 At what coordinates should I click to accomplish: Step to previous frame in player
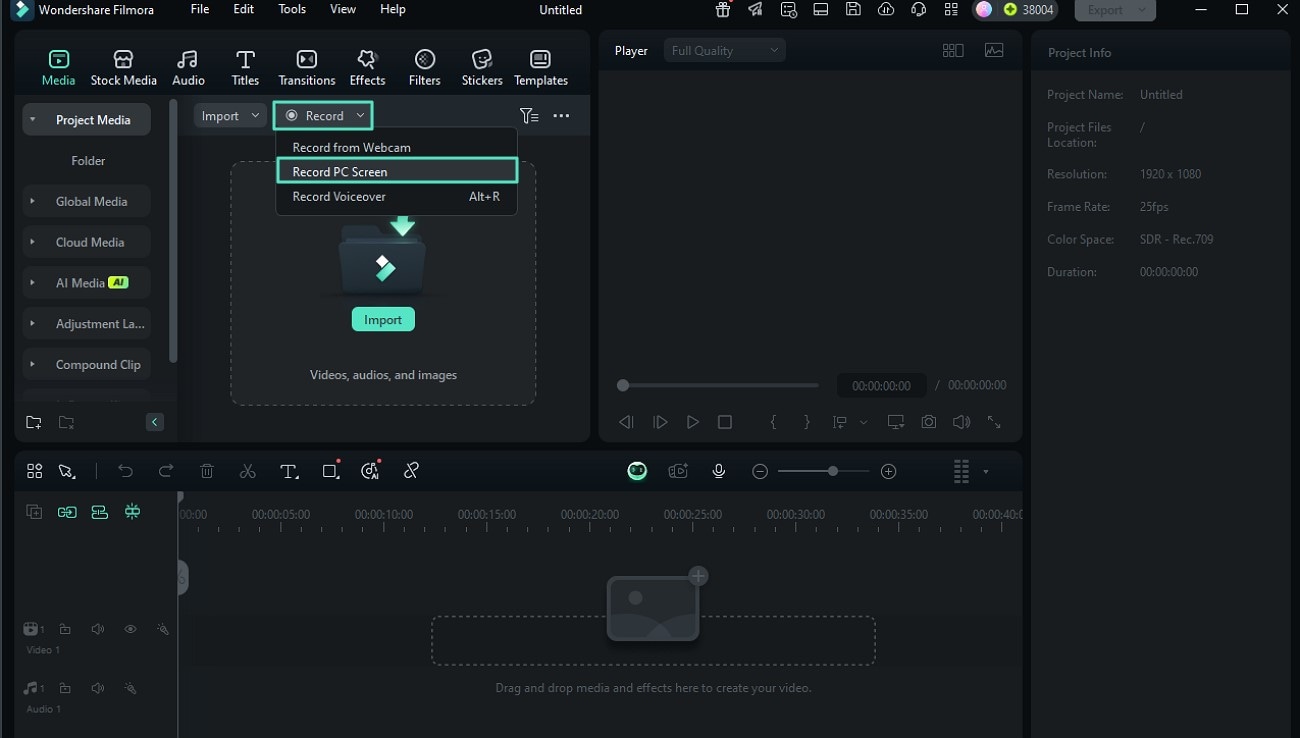click(626, 422)
